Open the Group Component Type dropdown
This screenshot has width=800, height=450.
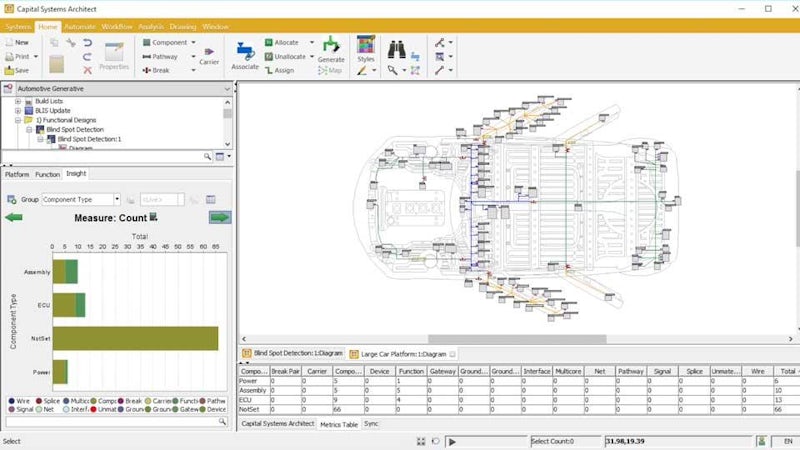pyautogui.click(x=116, y=199)
